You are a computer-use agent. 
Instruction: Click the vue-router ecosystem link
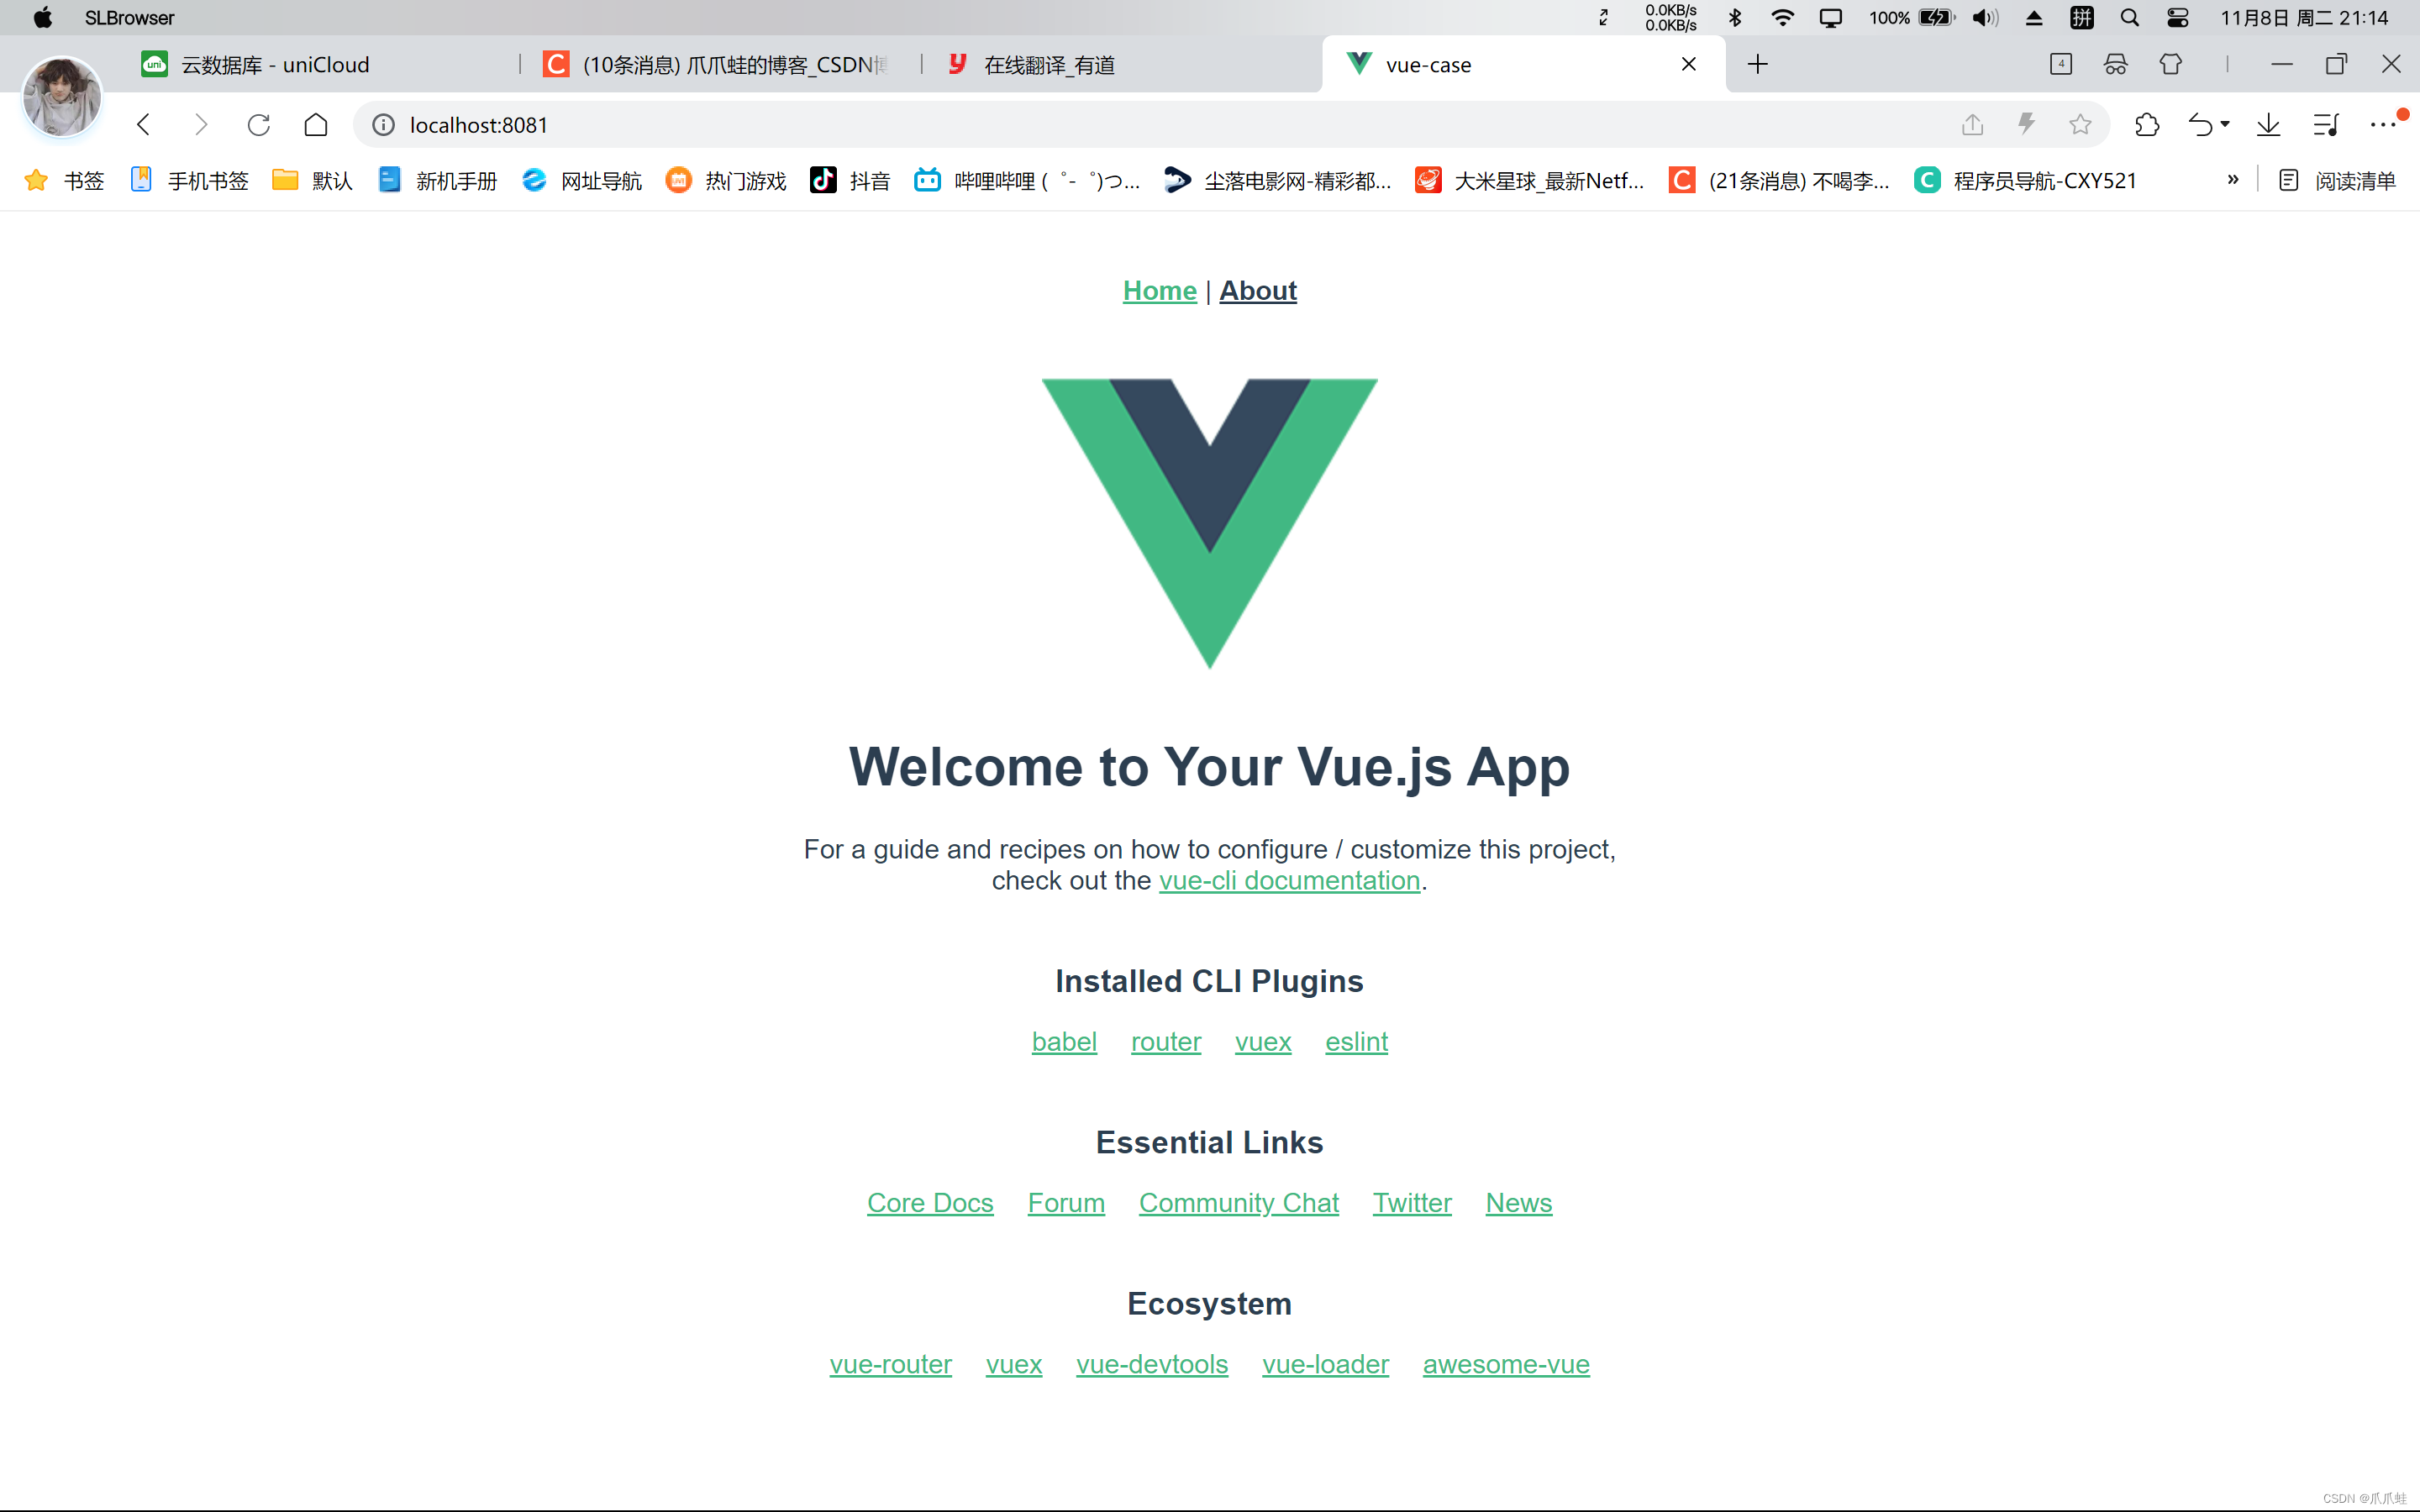tap(891, 1362)
